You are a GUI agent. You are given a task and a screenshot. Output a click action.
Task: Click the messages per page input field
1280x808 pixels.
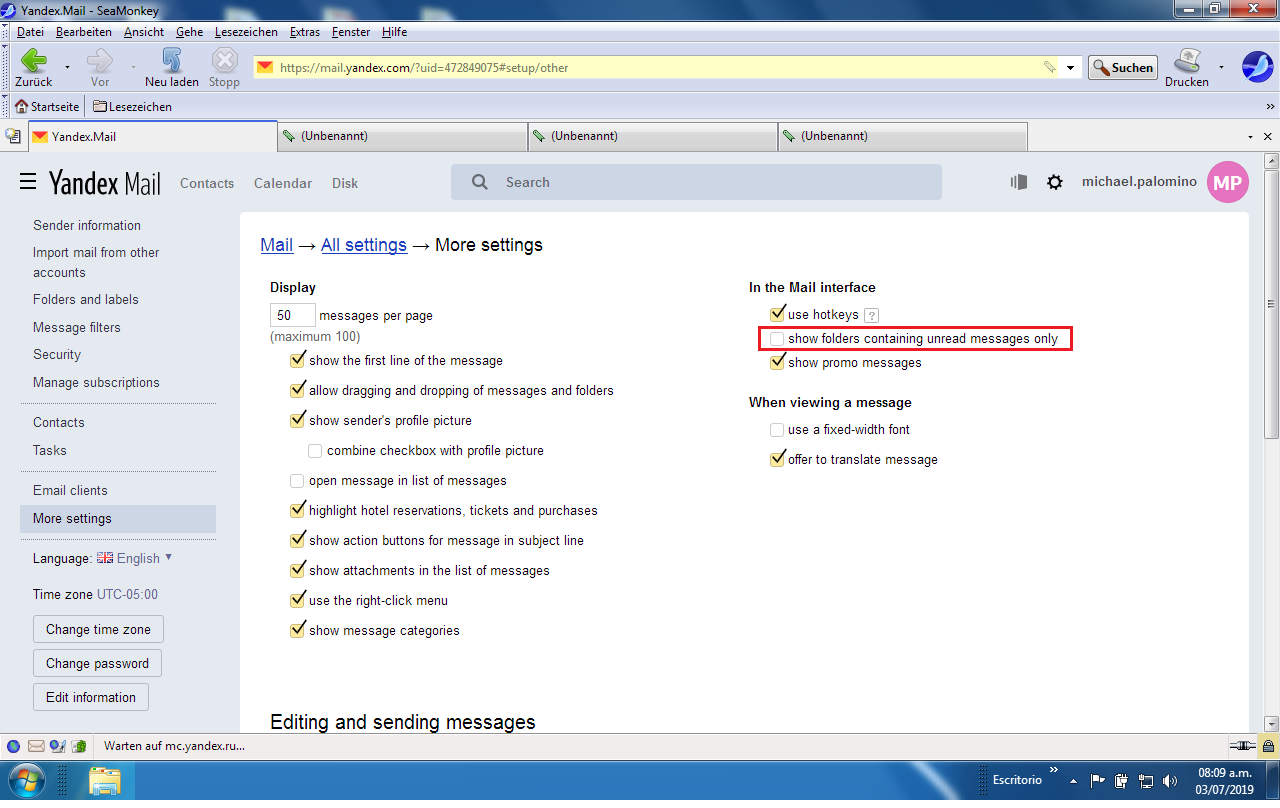click(292, 315)
